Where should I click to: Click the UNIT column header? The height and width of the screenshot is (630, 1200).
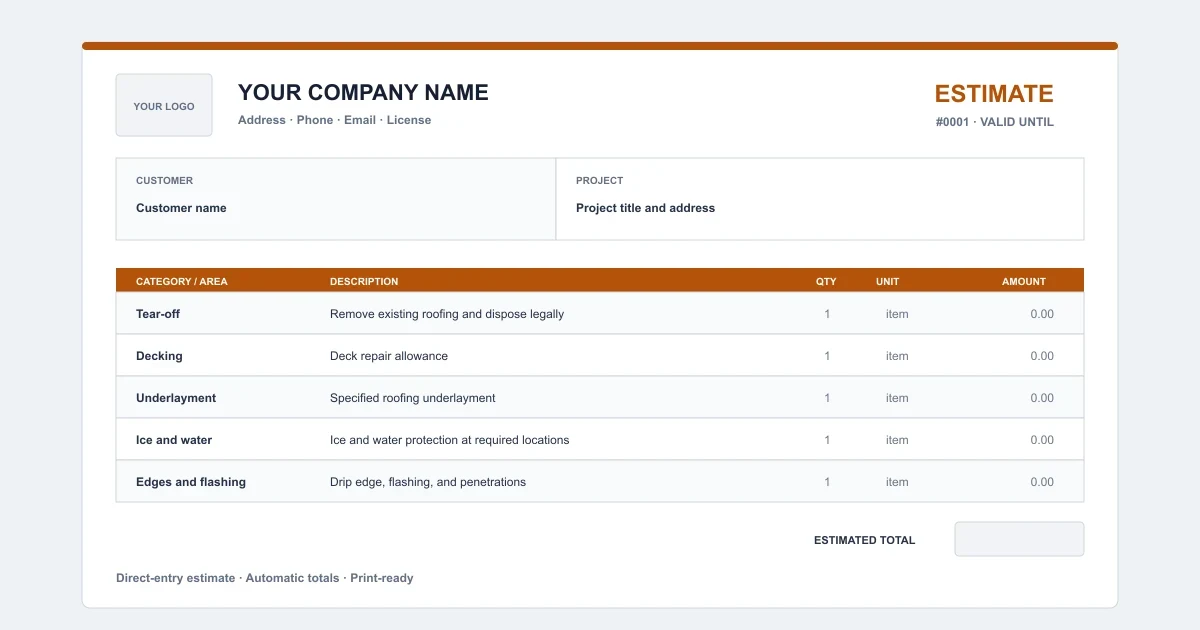click(x=887, y=282)
